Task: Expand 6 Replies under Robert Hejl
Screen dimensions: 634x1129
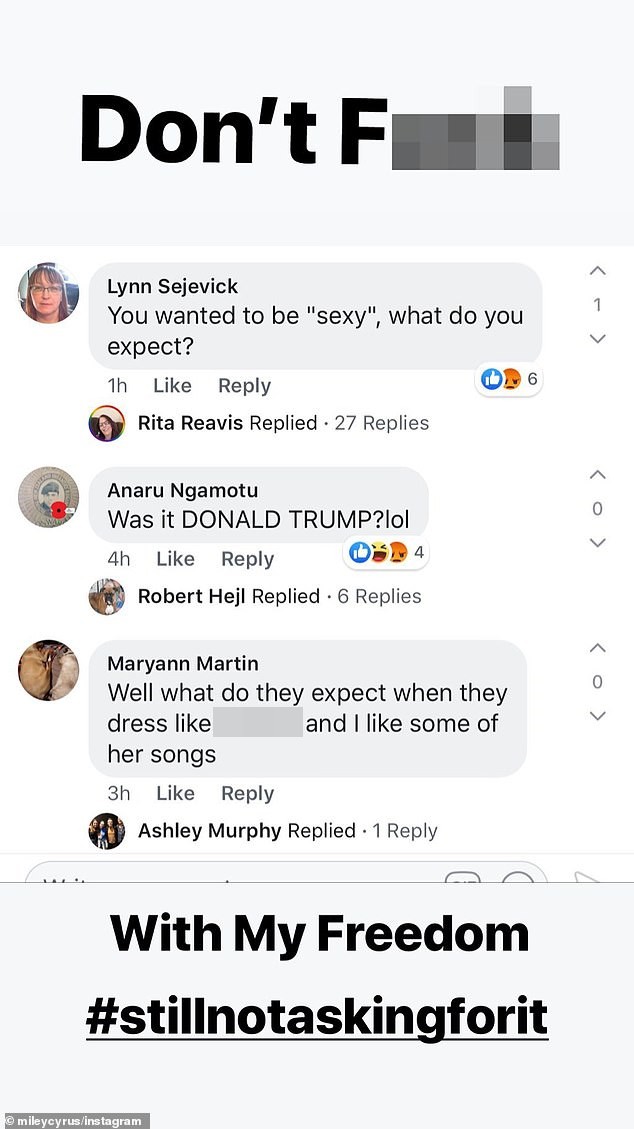Action: click(379, 596)
